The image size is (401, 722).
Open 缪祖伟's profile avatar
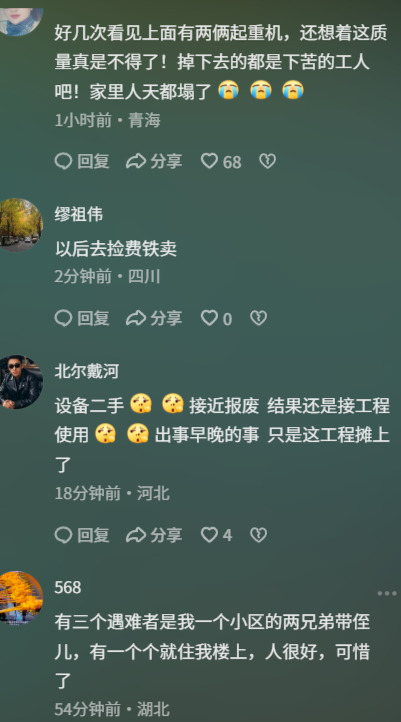point(19,225)
